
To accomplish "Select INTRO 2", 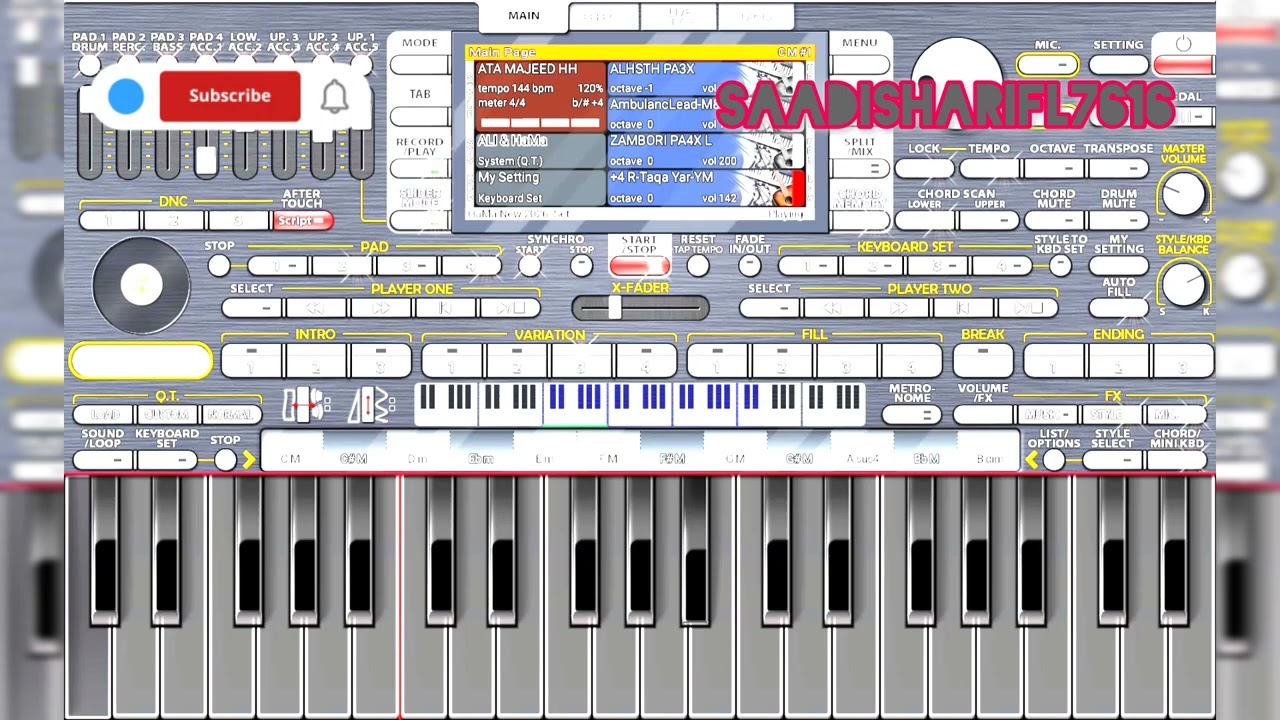I will click(x=316, y=360).
